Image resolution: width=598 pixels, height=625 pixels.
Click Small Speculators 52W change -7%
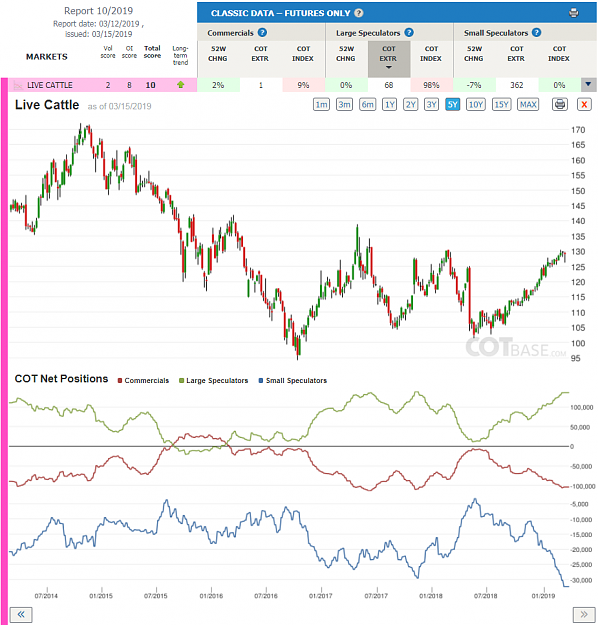coord(474,85)
